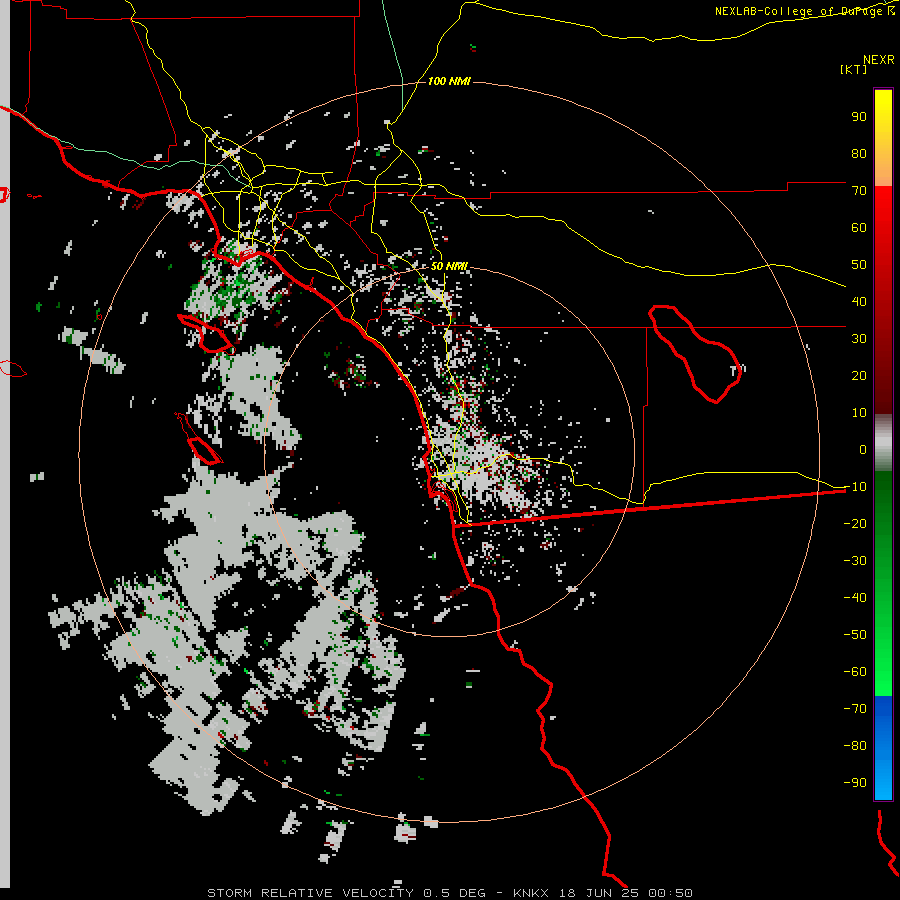Viewport: 900px width, 900px height.
Task: Click the -30 value on velocity scale
Action: (855, 561)
